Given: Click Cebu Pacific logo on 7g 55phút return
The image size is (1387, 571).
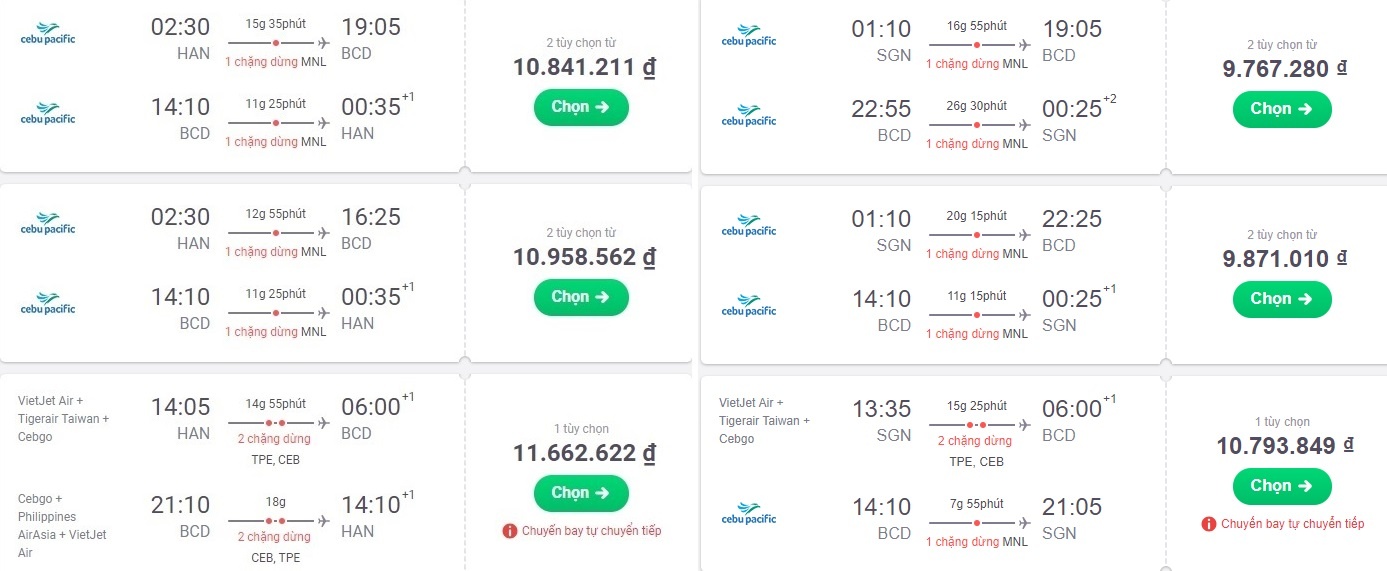Looking at the screenshot, I should [749, 515].
